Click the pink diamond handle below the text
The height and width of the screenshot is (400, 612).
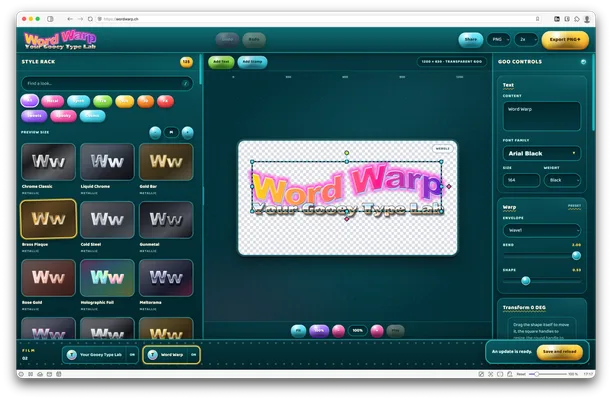pyautogui.click(x=347, y=219)
